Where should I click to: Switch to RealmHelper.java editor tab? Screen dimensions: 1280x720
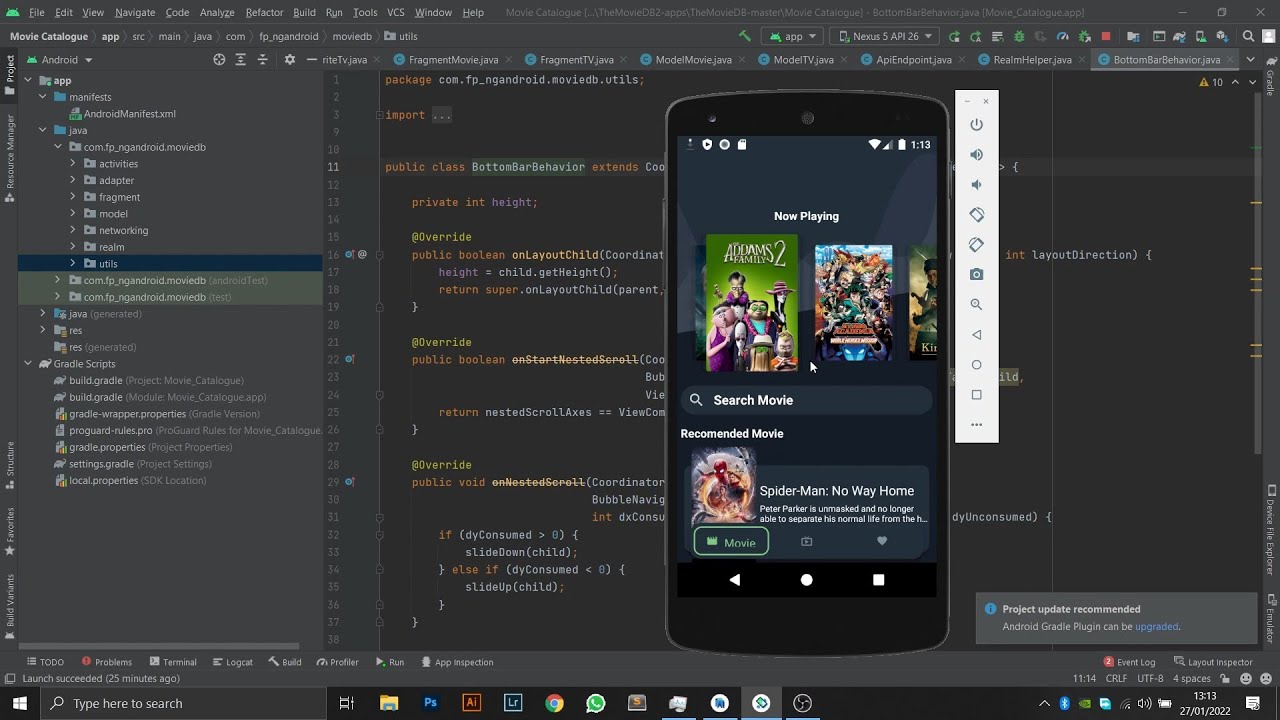coord(1031,59)
